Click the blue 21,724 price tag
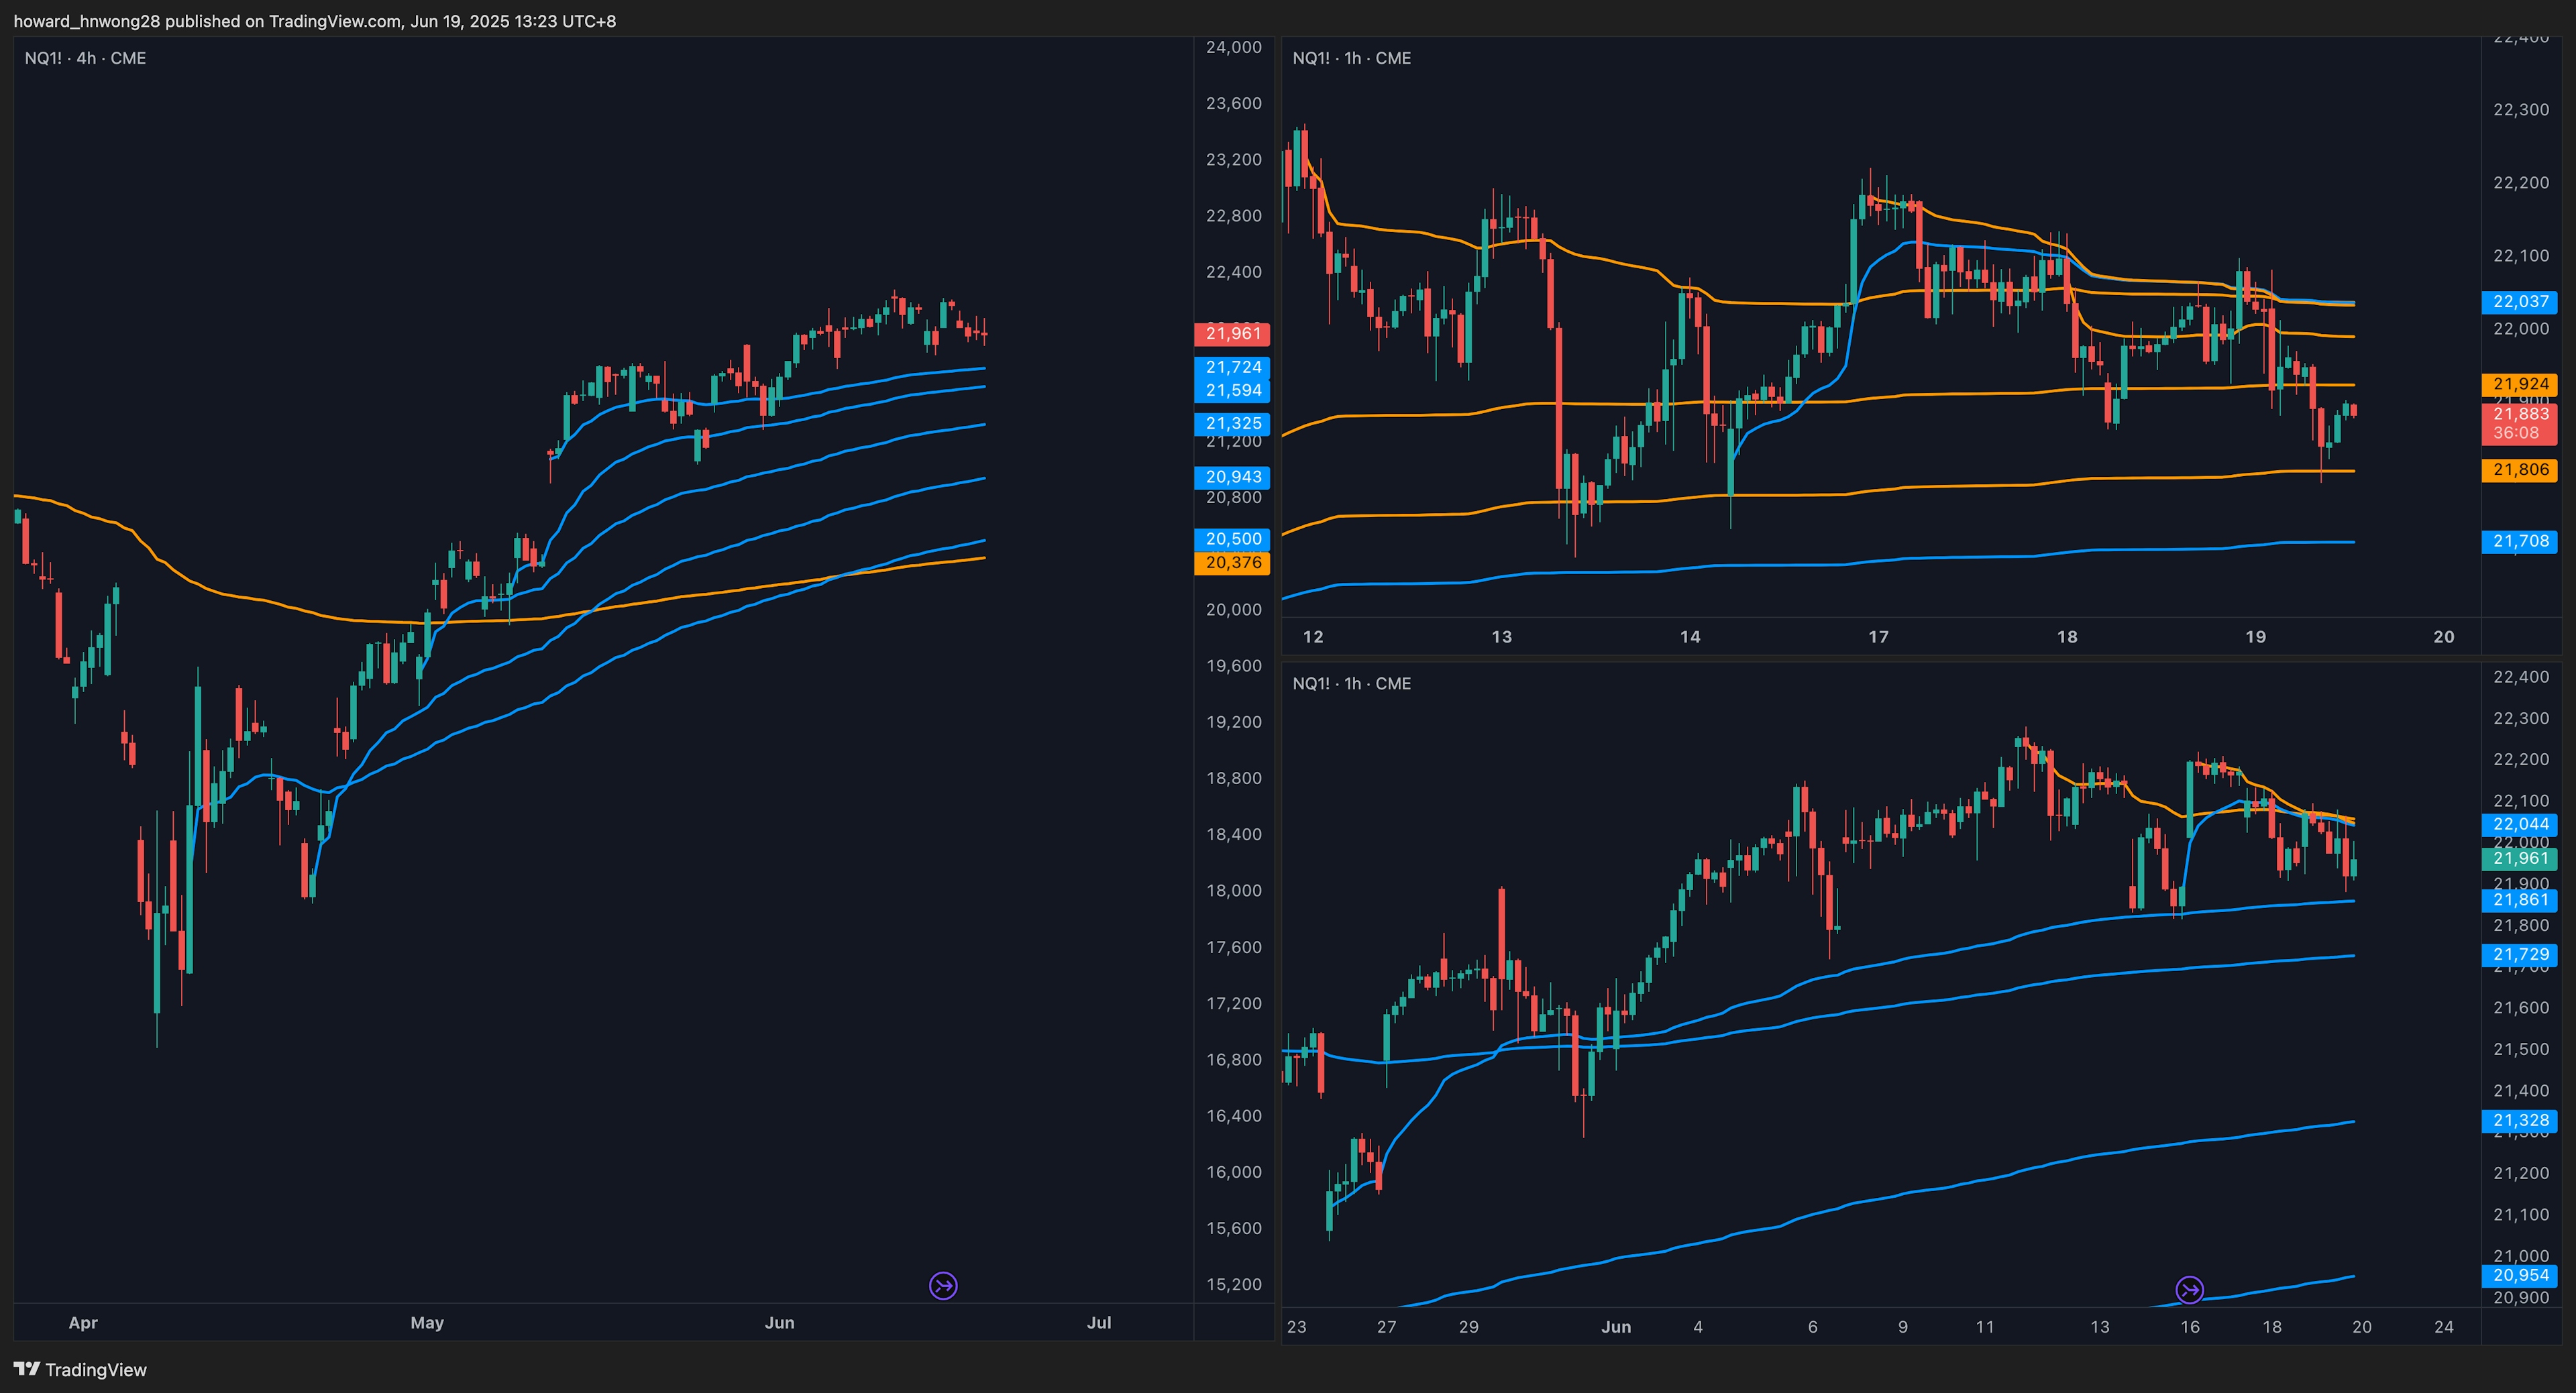2576x1393 pixels. (1232, 367)
